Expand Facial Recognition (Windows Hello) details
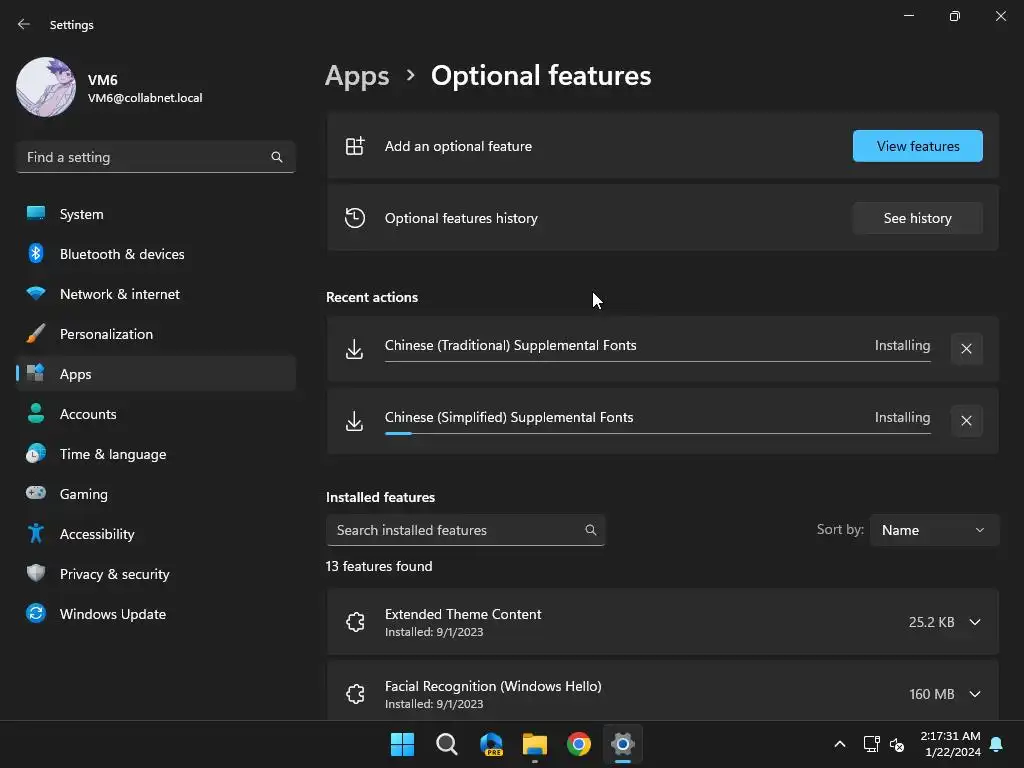 click(x=975, y=694)
